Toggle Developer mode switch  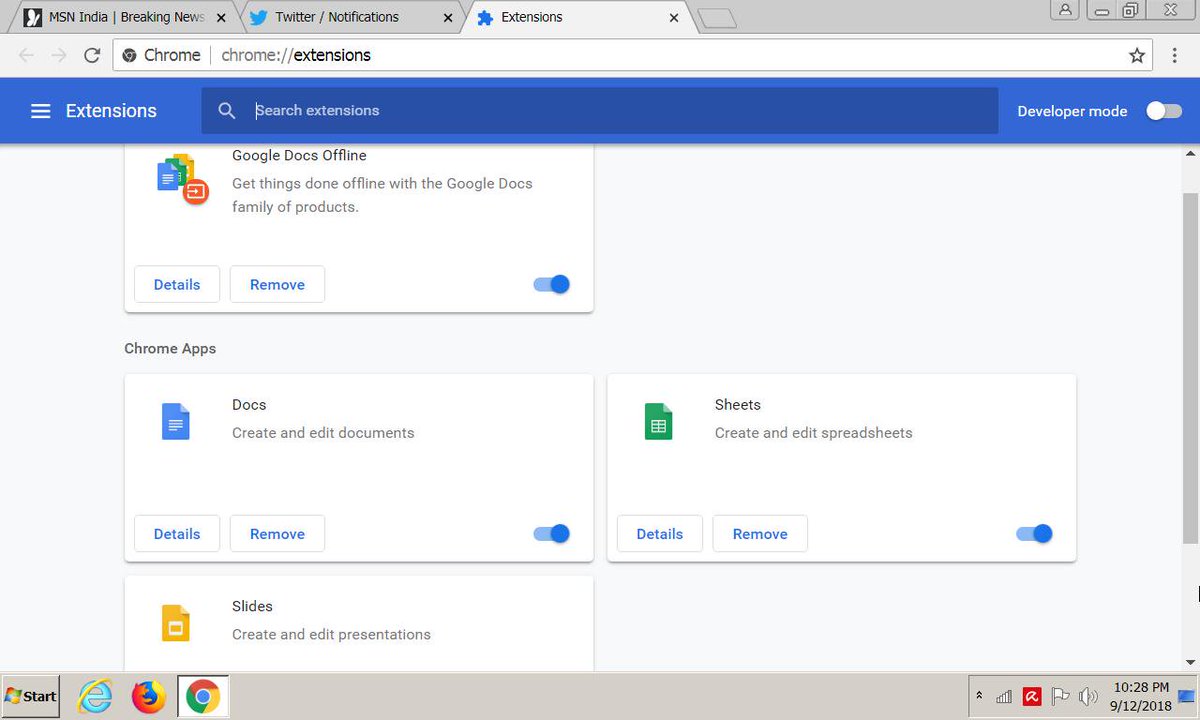(x=1164, y=111)
